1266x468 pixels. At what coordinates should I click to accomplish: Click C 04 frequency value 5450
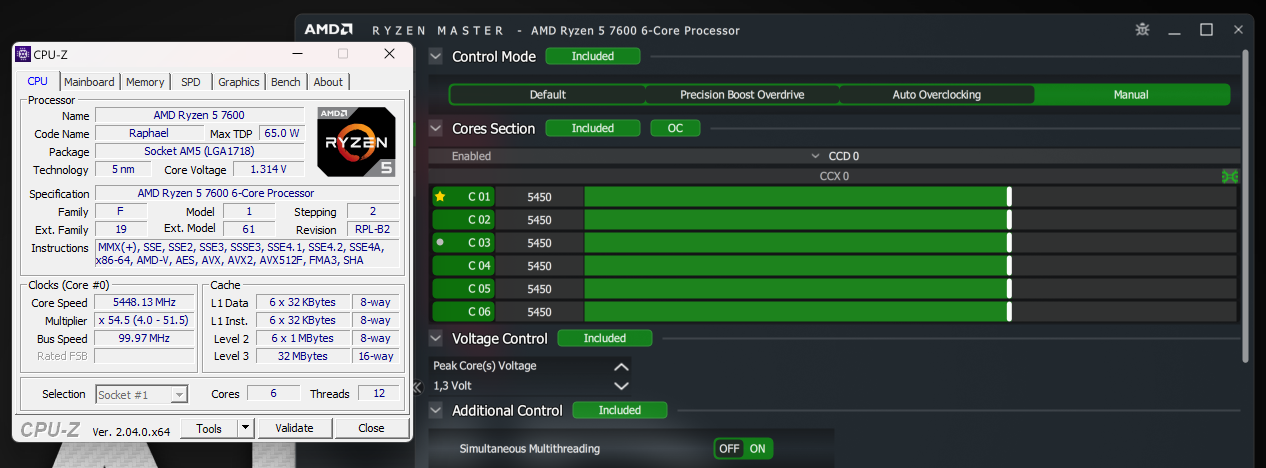tap(539, 266)
